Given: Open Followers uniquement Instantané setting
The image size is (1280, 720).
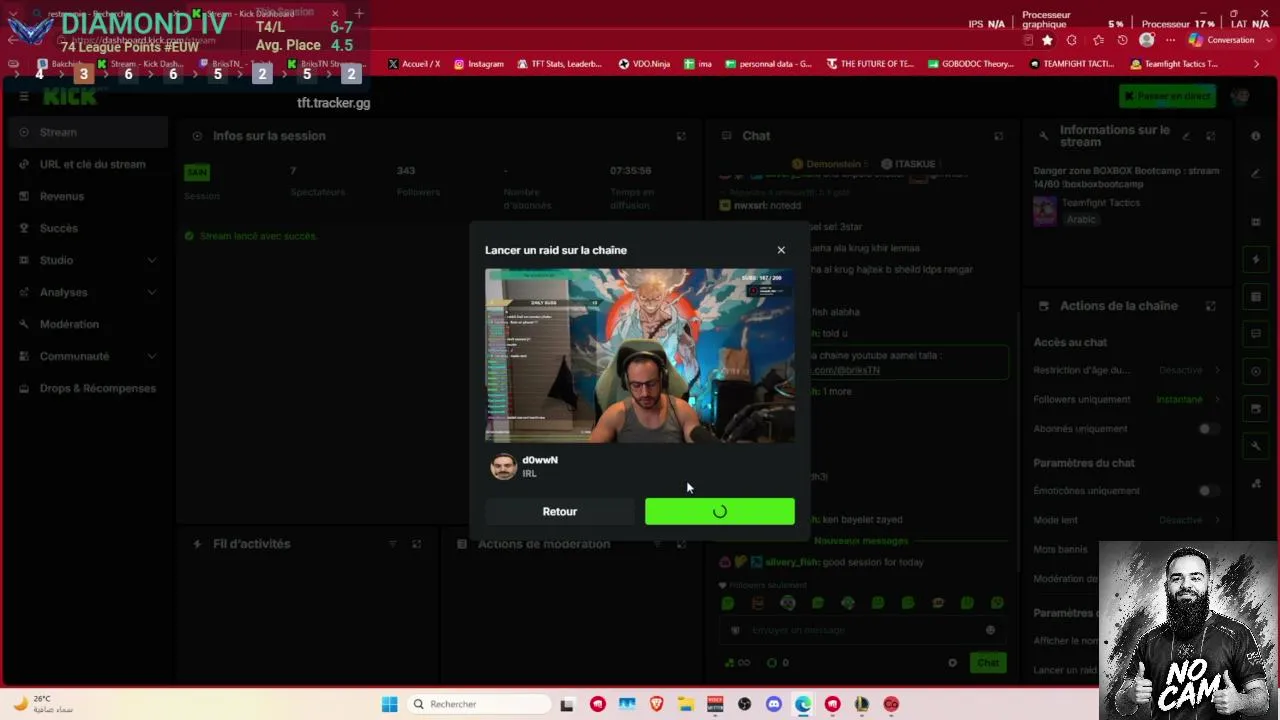Looking at the screenshot, I should pyautogui.click(x=1127, y=399).
